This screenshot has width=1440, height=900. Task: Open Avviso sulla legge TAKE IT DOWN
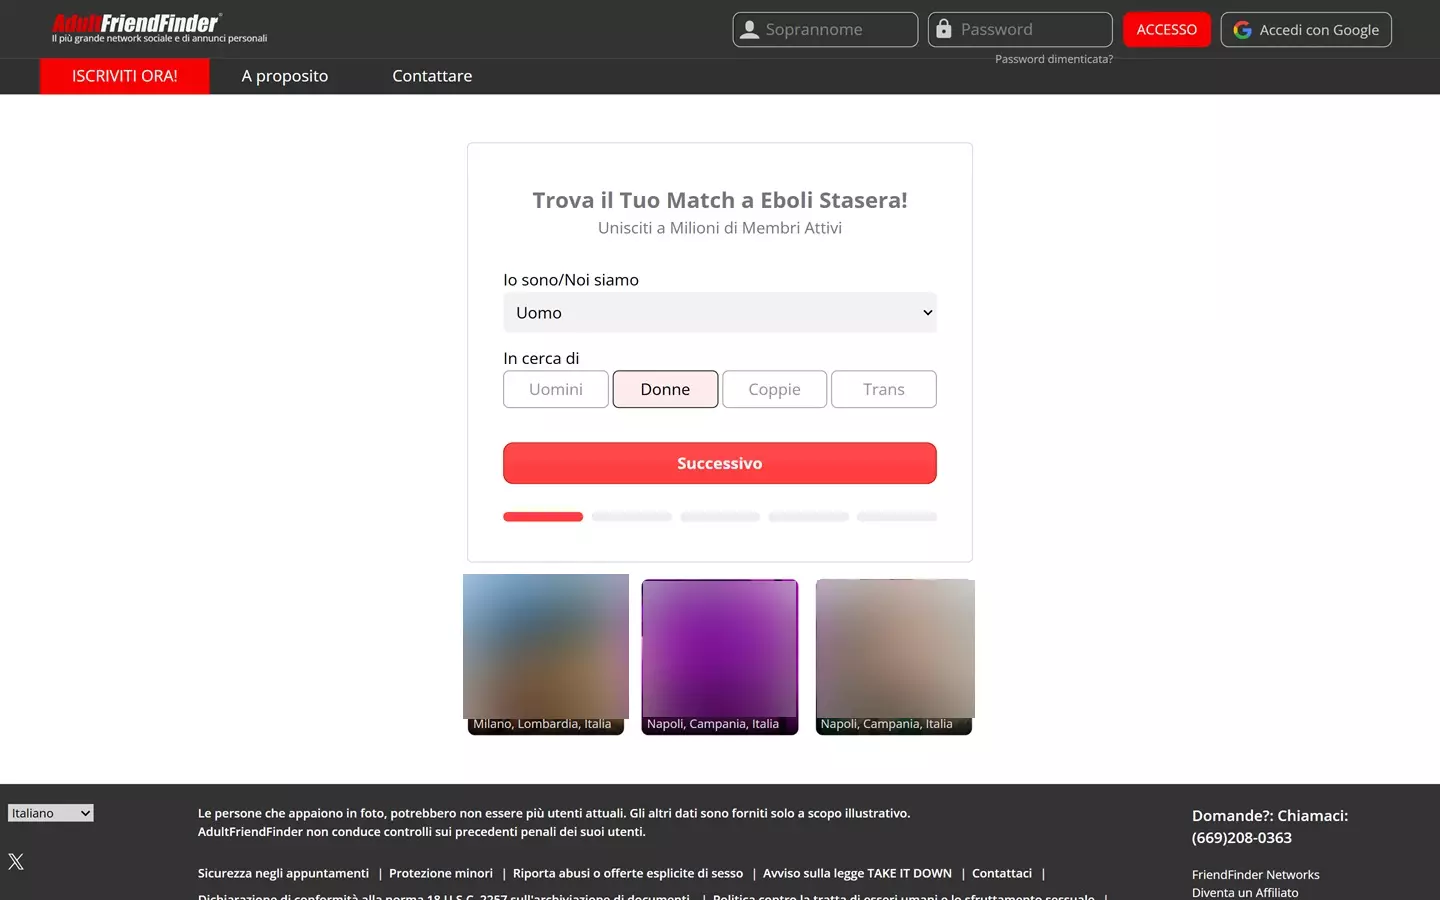point(857,873)
